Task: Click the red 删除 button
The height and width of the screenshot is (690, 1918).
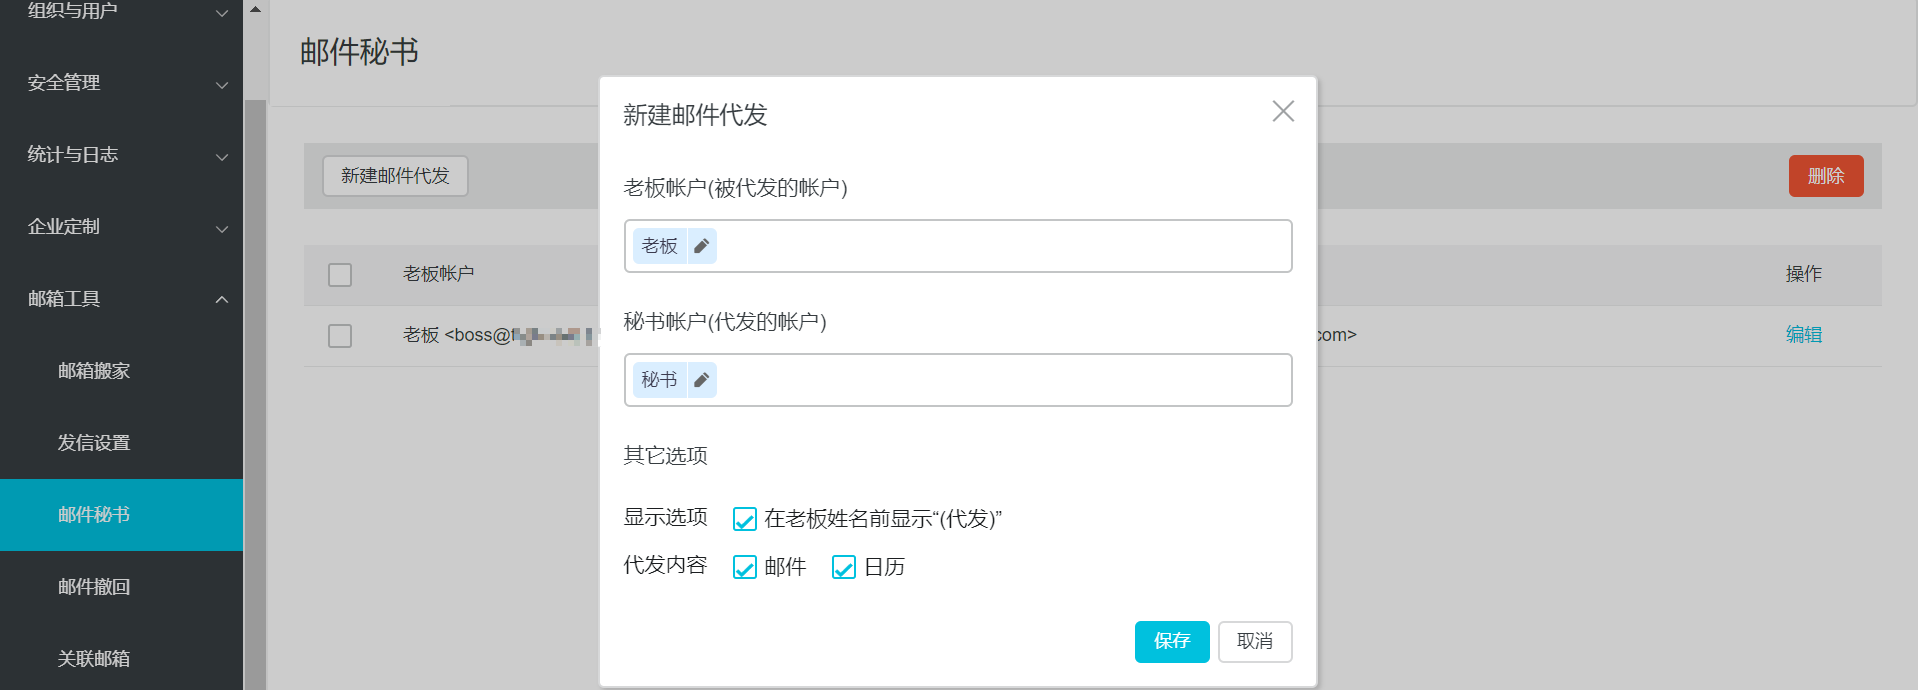Action: point(1825,176)
